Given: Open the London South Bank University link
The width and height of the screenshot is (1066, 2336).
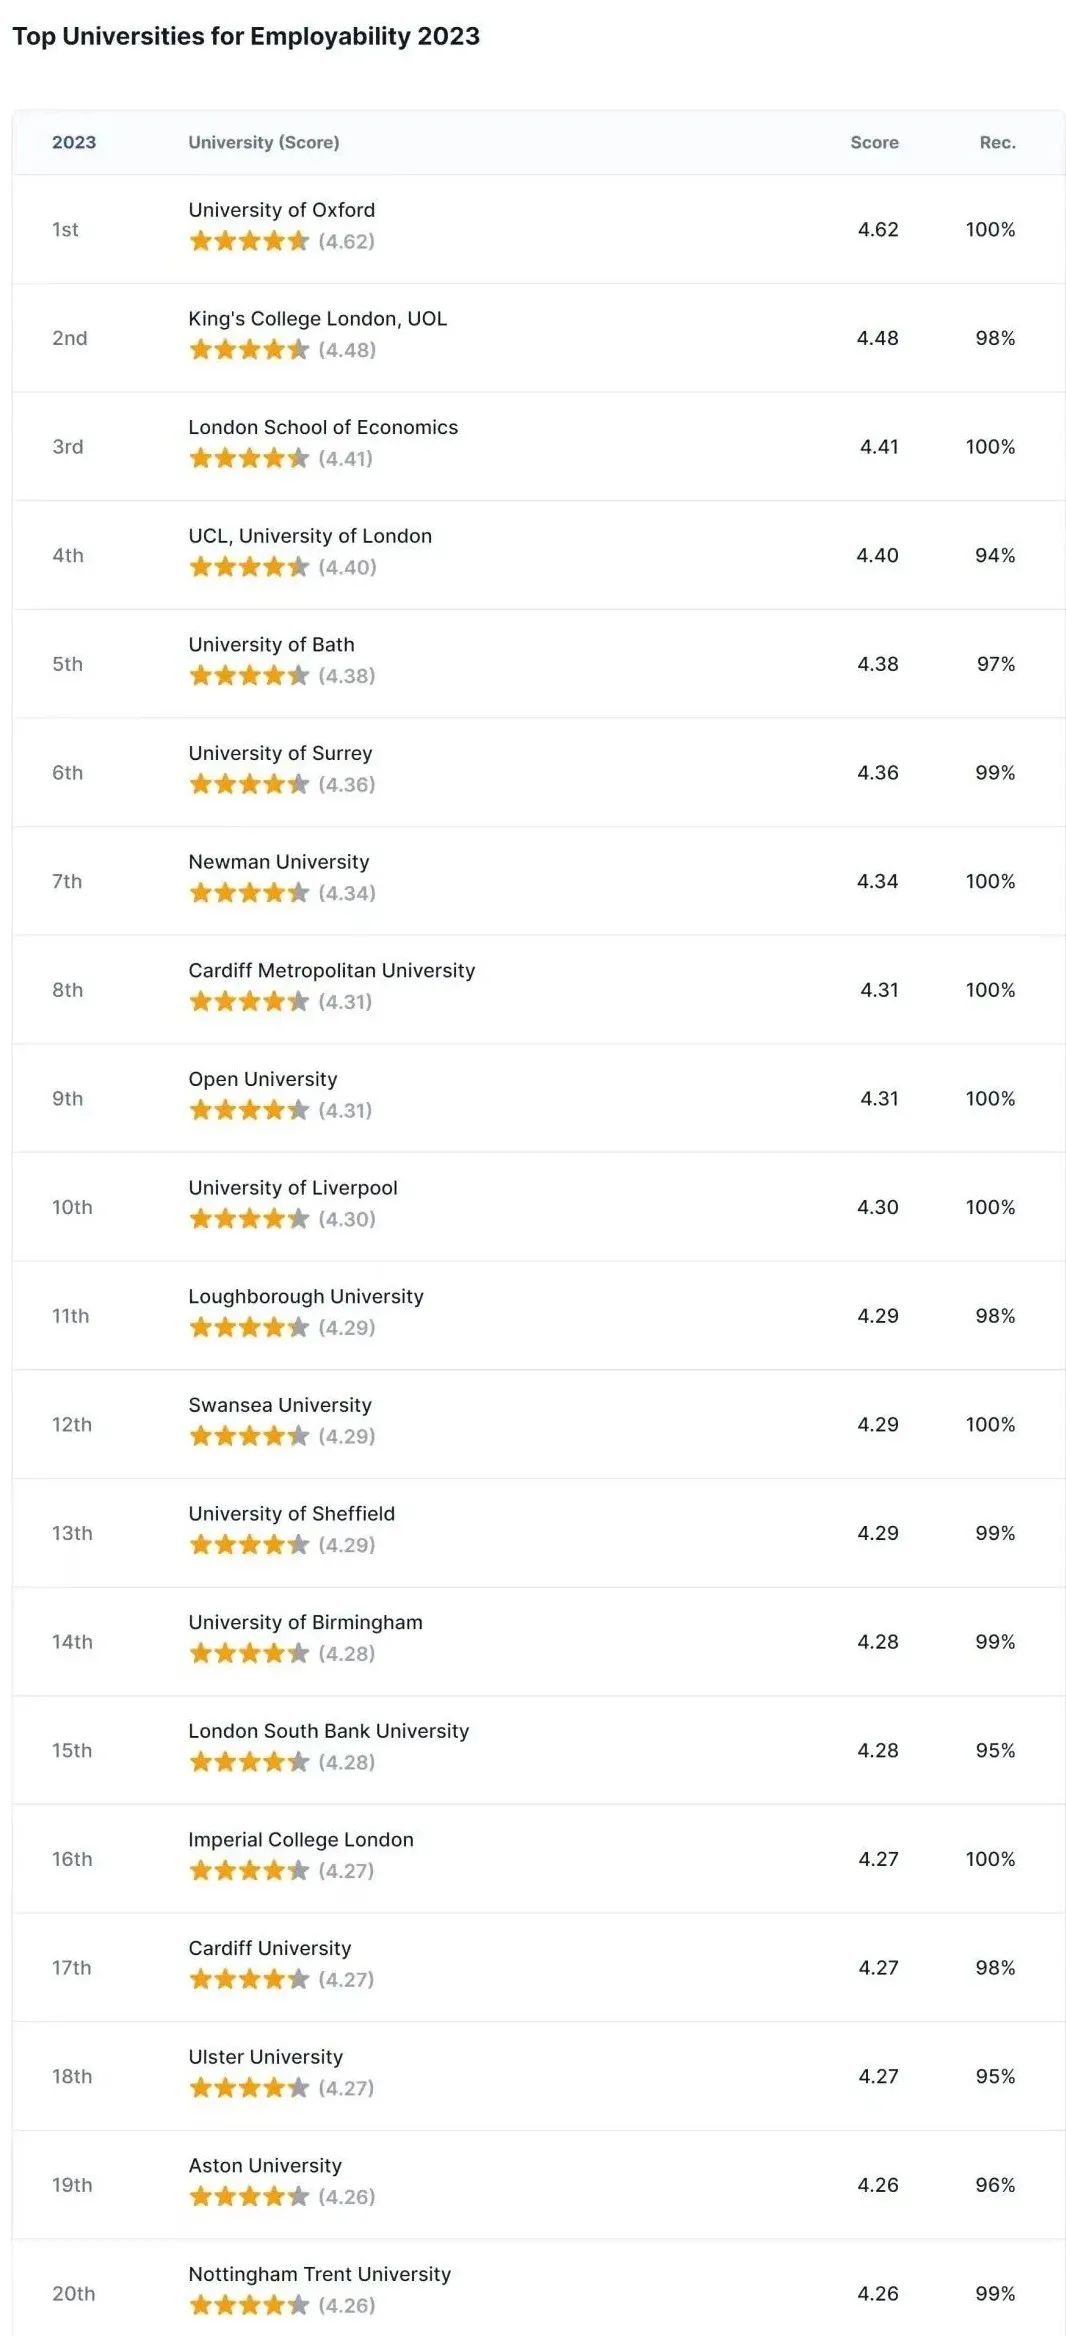Looking at the screenshot, I should [x=329, y=1731].
